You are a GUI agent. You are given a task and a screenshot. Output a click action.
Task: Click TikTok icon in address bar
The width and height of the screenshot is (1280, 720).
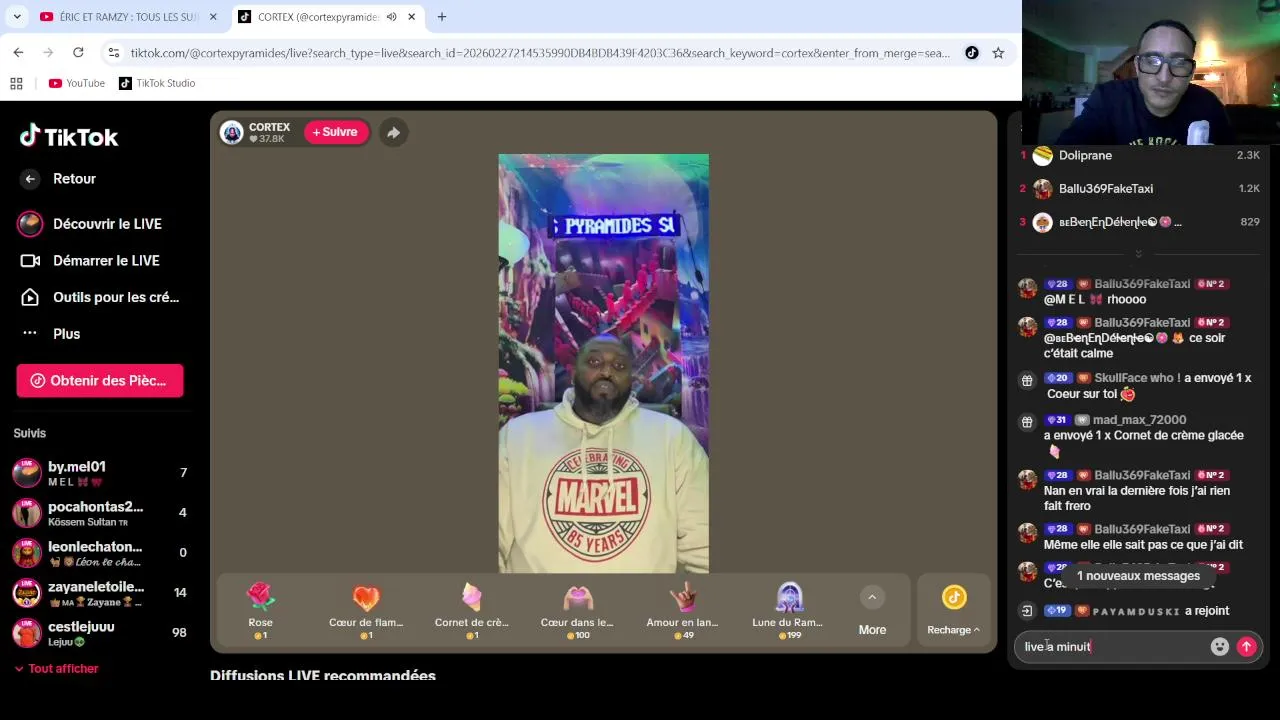pos(971,53)
